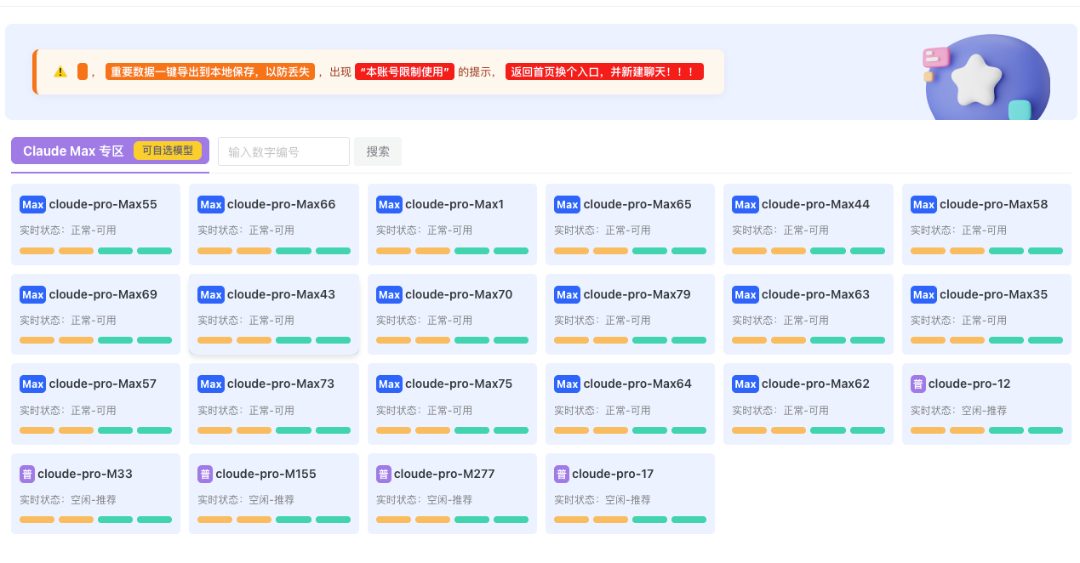Click the purple badge on cloude-pro-M277

point(383,474)
